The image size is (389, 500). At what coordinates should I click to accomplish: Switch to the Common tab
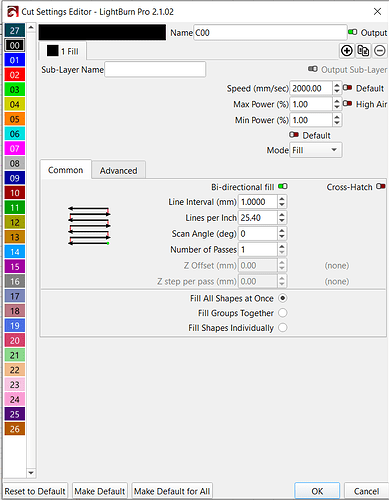(65, 170)
